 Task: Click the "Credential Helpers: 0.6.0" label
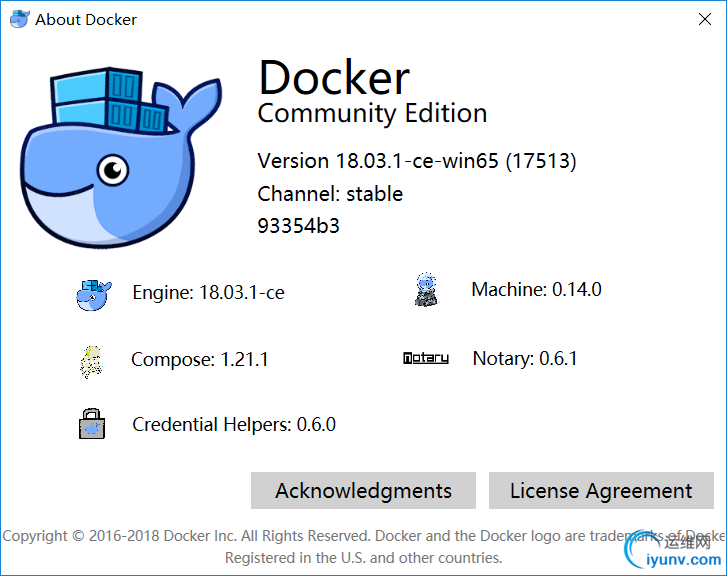[x=234, y=424]
